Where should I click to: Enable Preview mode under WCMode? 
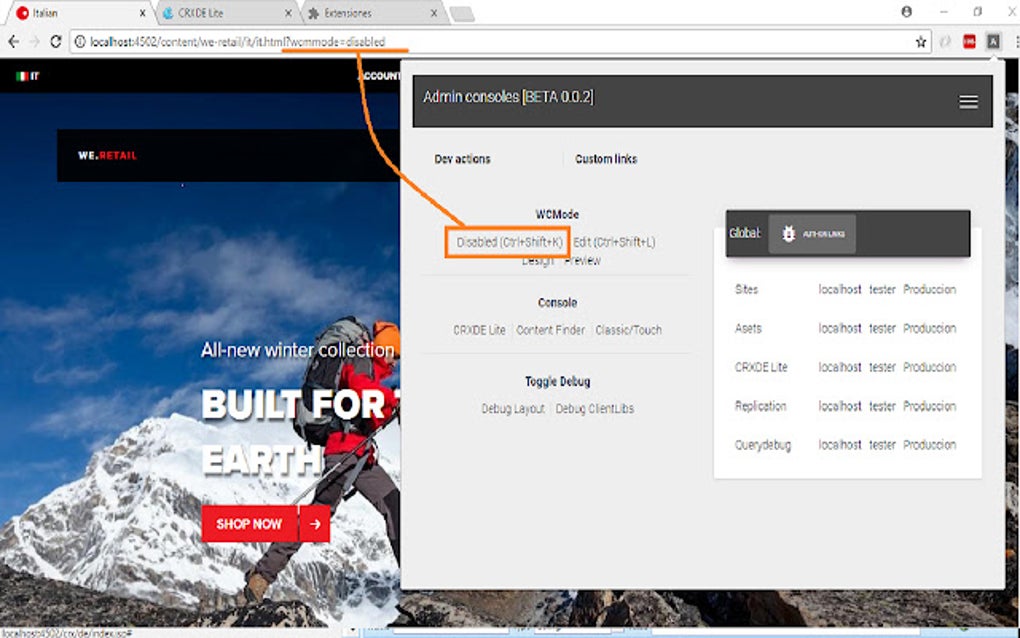[x=583, y=260]
